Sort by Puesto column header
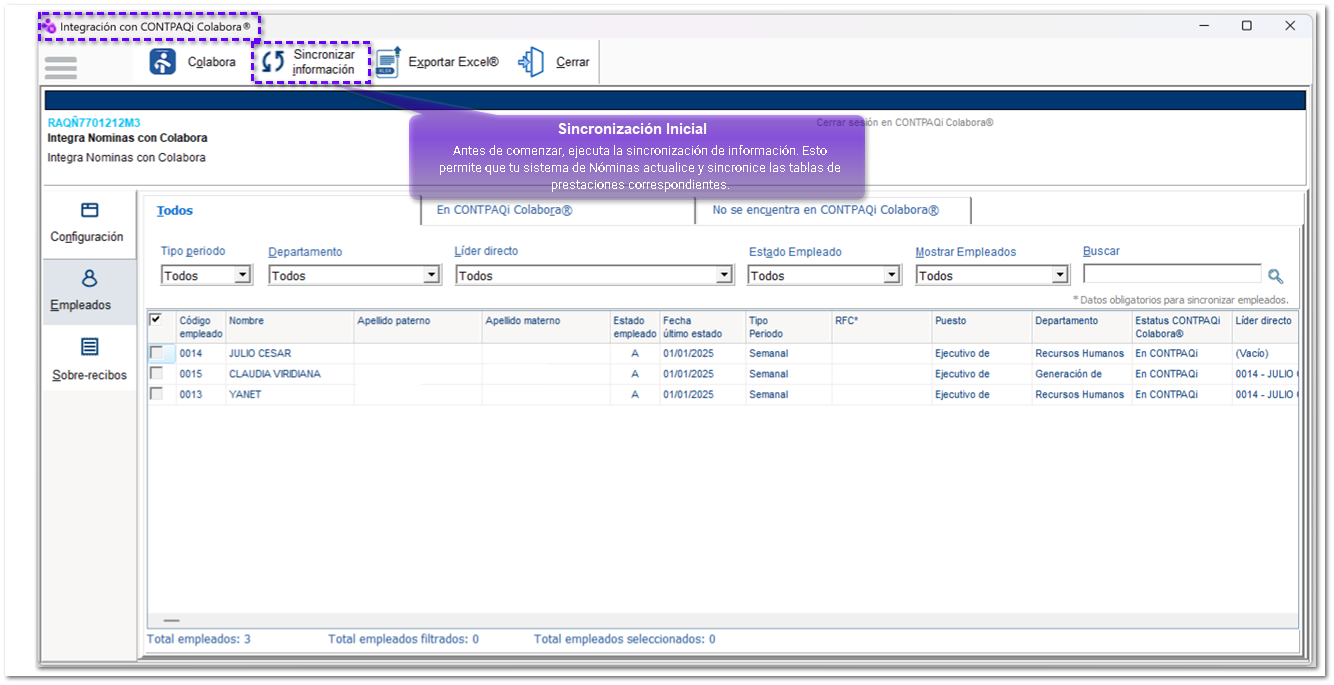 point(981,327)
